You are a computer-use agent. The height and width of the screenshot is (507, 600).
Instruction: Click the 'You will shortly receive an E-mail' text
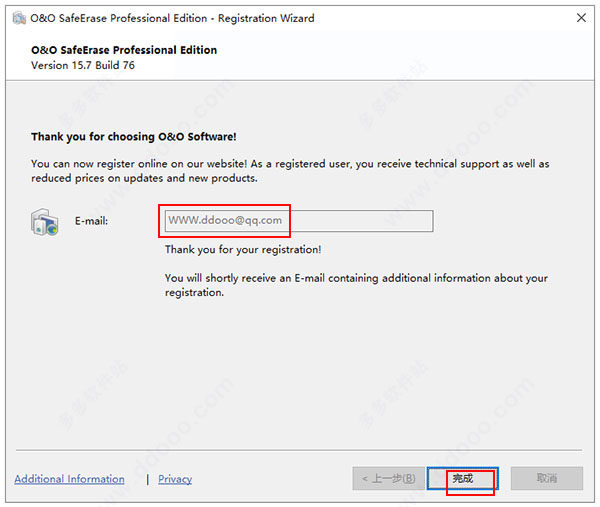pyautogui.click(x=356, y=285)
